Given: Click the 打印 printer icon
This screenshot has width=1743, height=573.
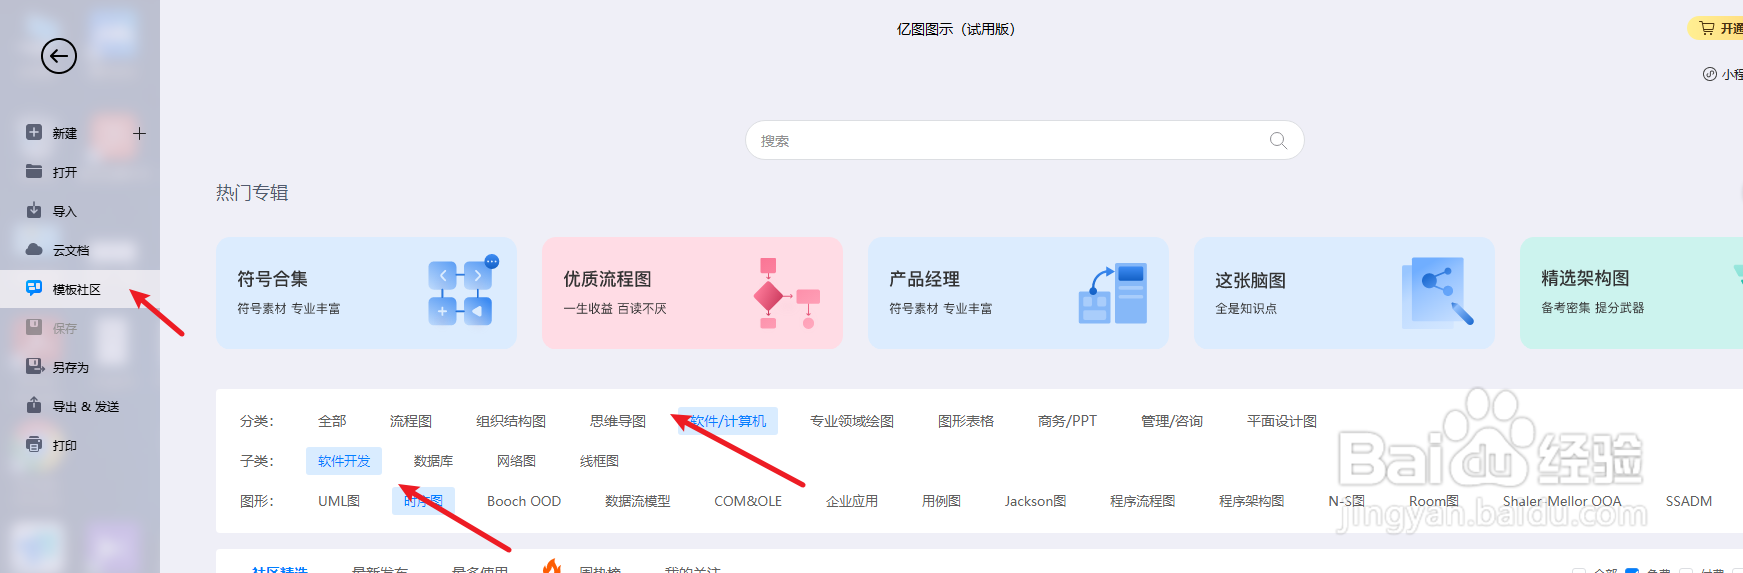Looking at the screenshot, I should point(34,444).
